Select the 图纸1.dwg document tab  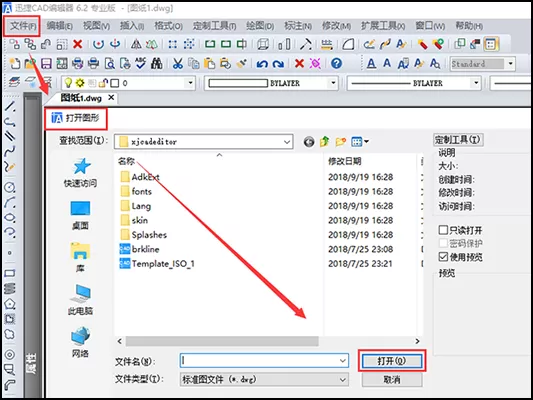pos(81,98)
